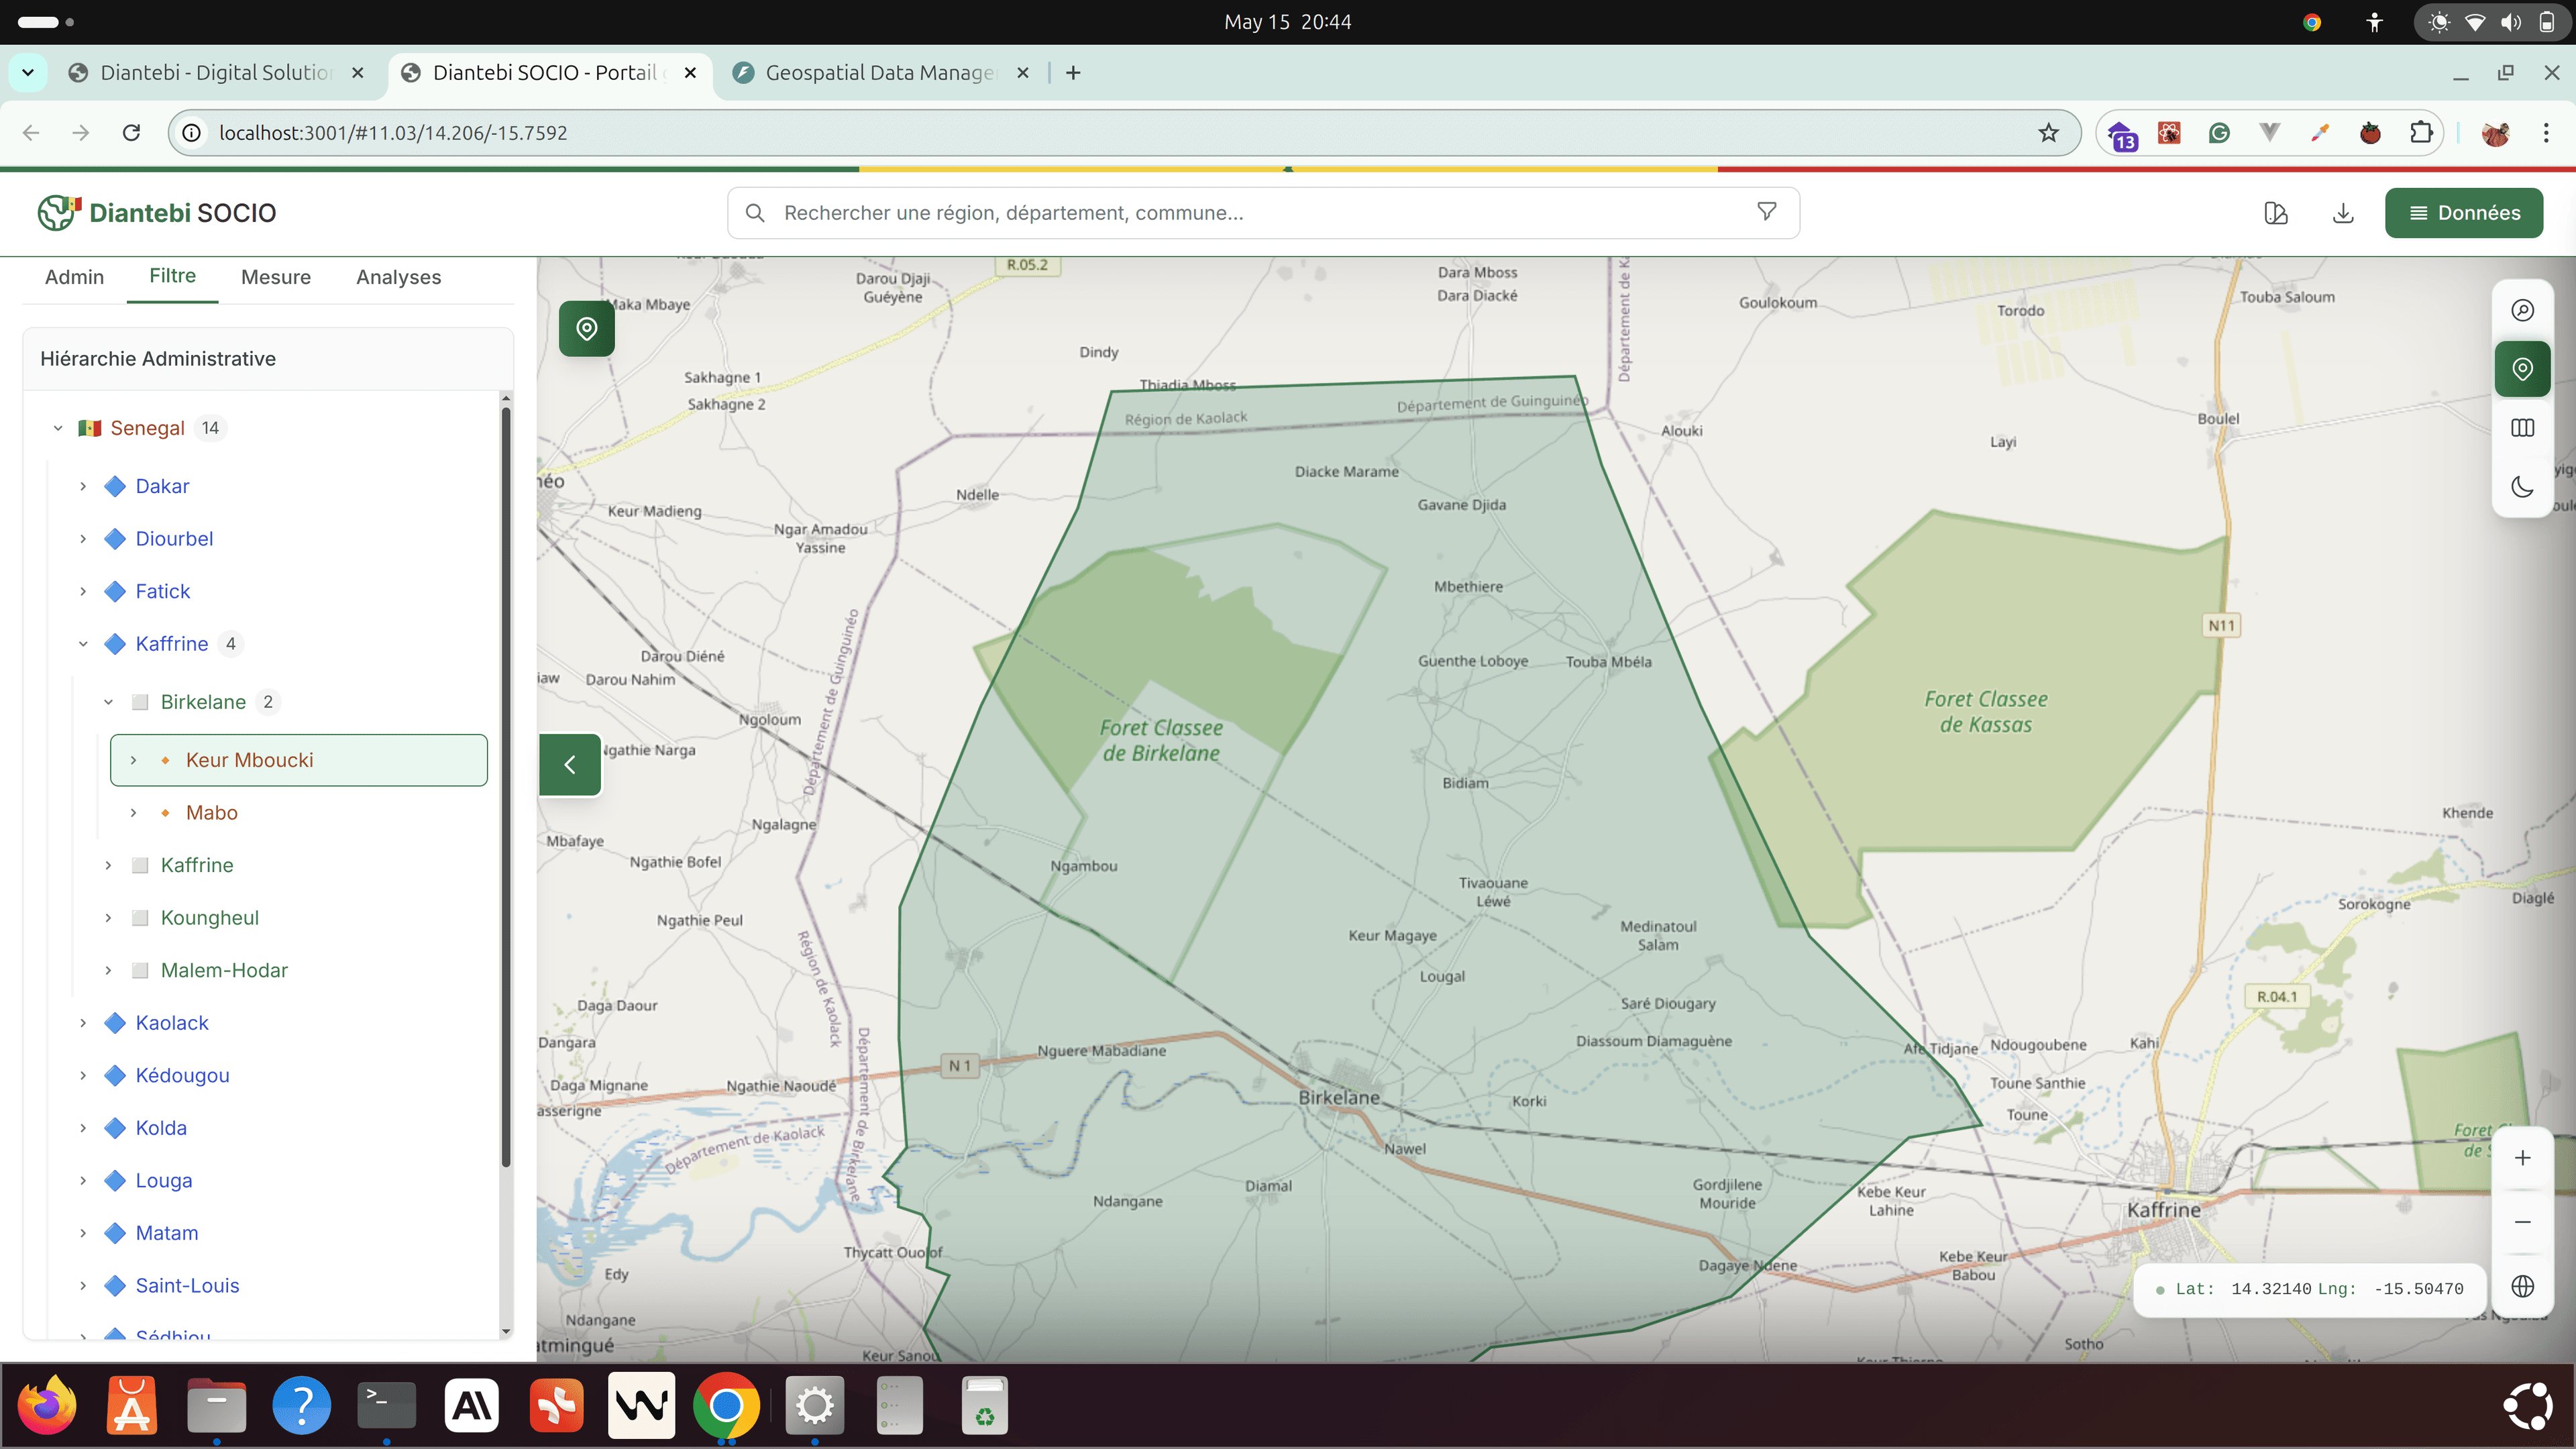
Task: Click the globe icon on map controls
Action: click(x=2522, y=1286)
